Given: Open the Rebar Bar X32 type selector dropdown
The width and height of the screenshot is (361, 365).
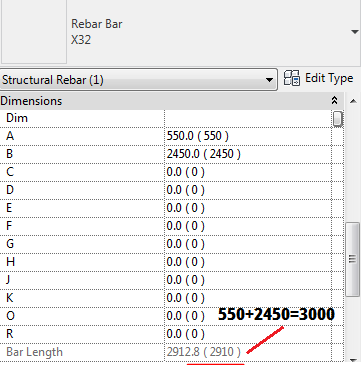Looking at the screenshot, I should coord(354,32).
